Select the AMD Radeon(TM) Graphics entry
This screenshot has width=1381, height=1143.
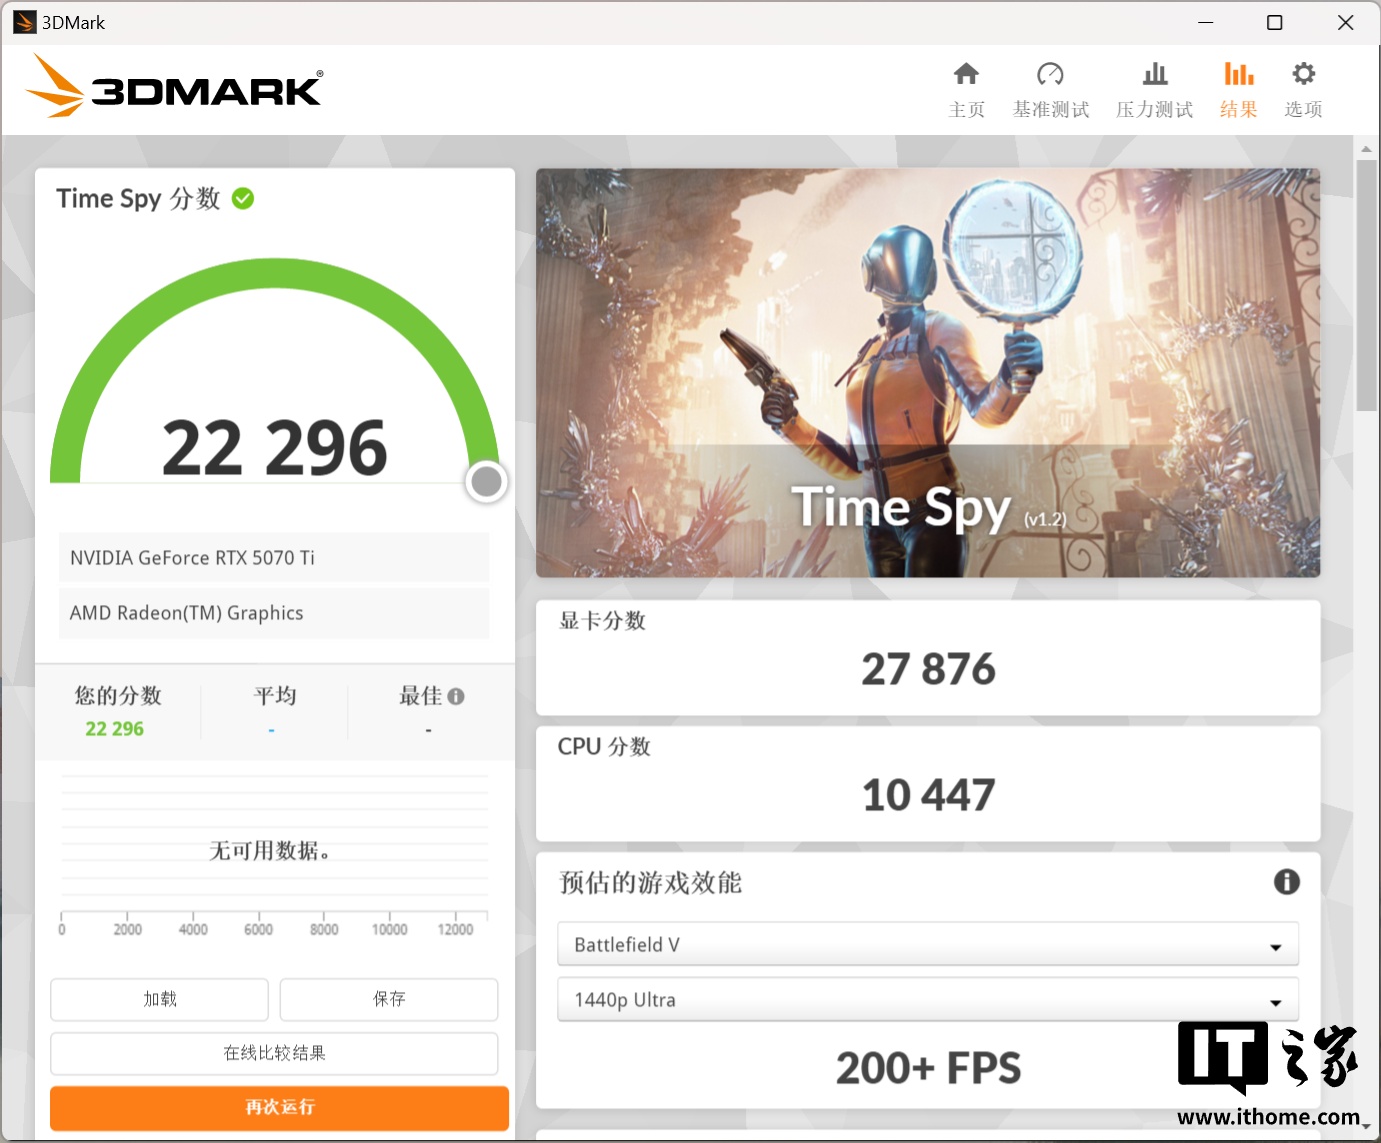point(274,613)
